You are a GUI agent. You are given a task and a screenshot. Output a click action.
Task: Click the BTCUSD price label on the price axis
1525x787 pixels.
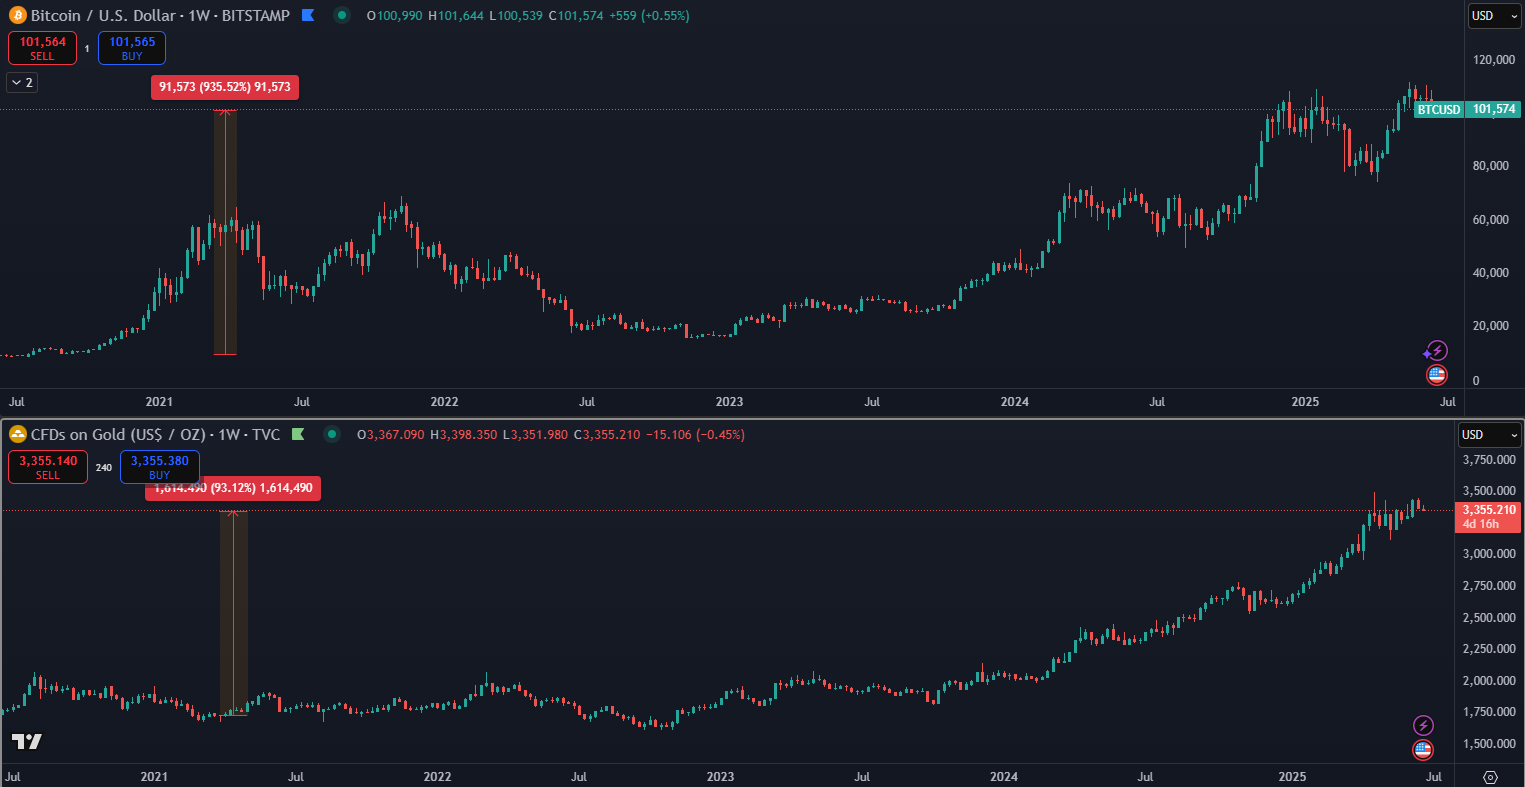1439,109
